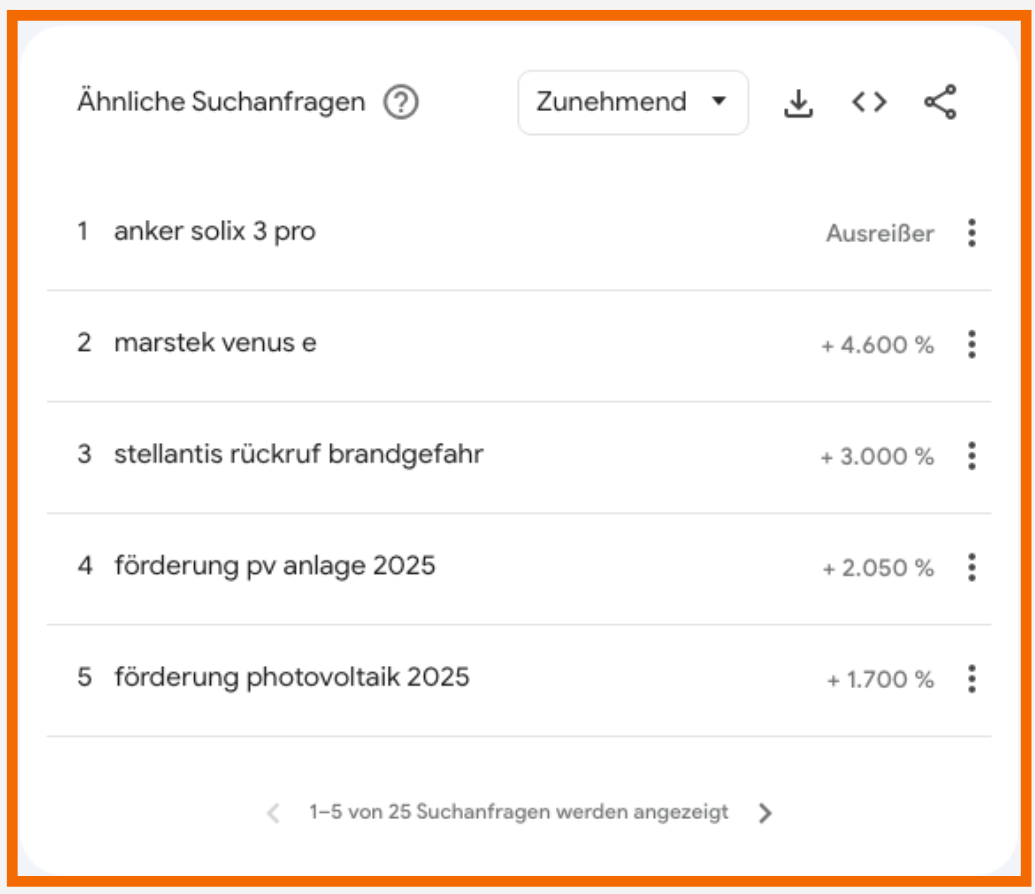The width and height of the screenshot is (1035, 894).
Task: Open three-dot menu for förderung photovoltaik 2025
Action: [x=971, y=680]
